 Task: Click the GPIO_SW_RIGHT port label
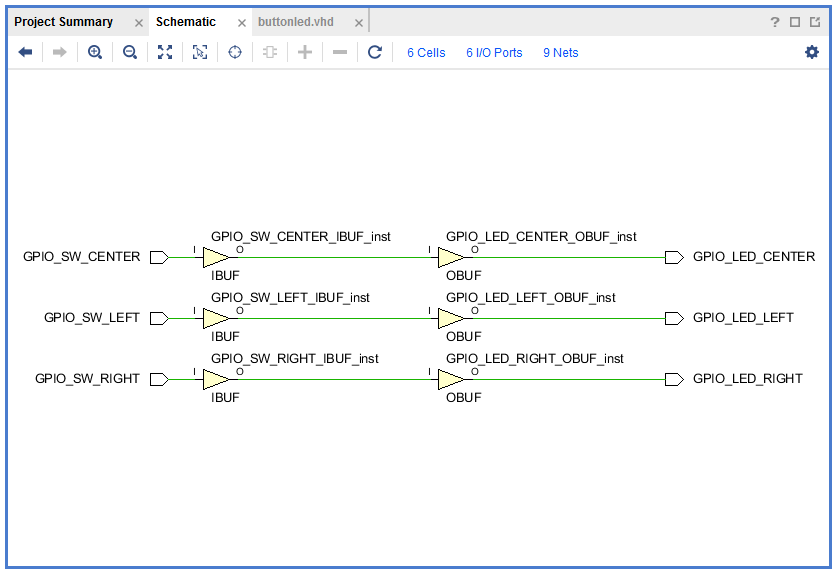(x=87, y=379)
